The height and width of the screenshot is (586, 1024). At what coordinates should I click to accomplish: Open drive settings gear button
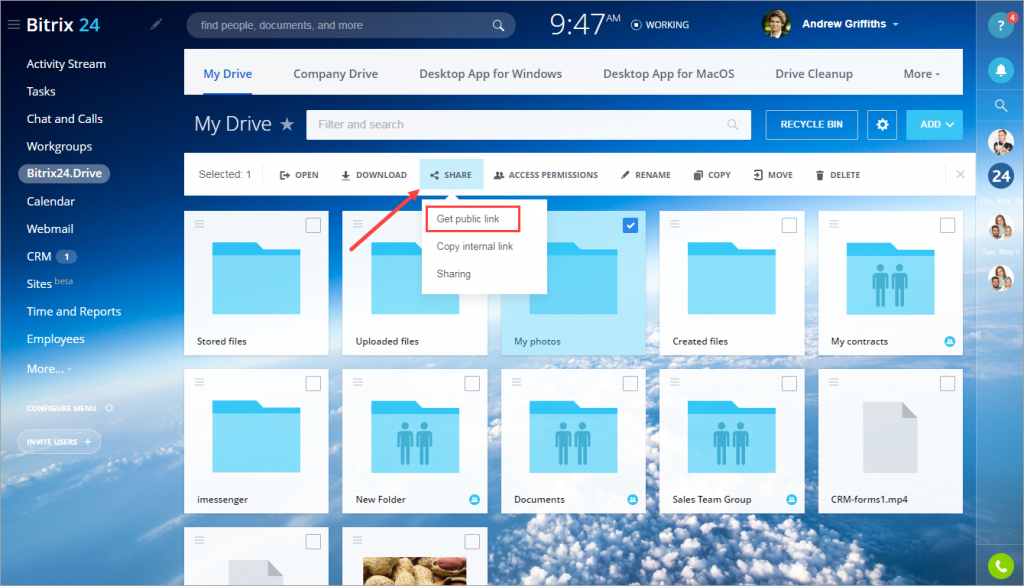(x=882, y=124)
